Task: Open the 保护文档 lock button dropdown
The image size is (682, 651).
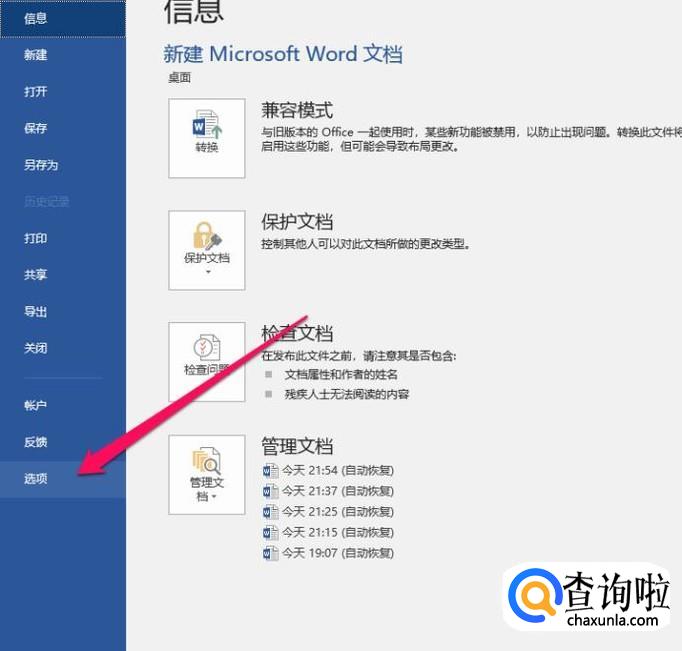Action: click(207, 250)
